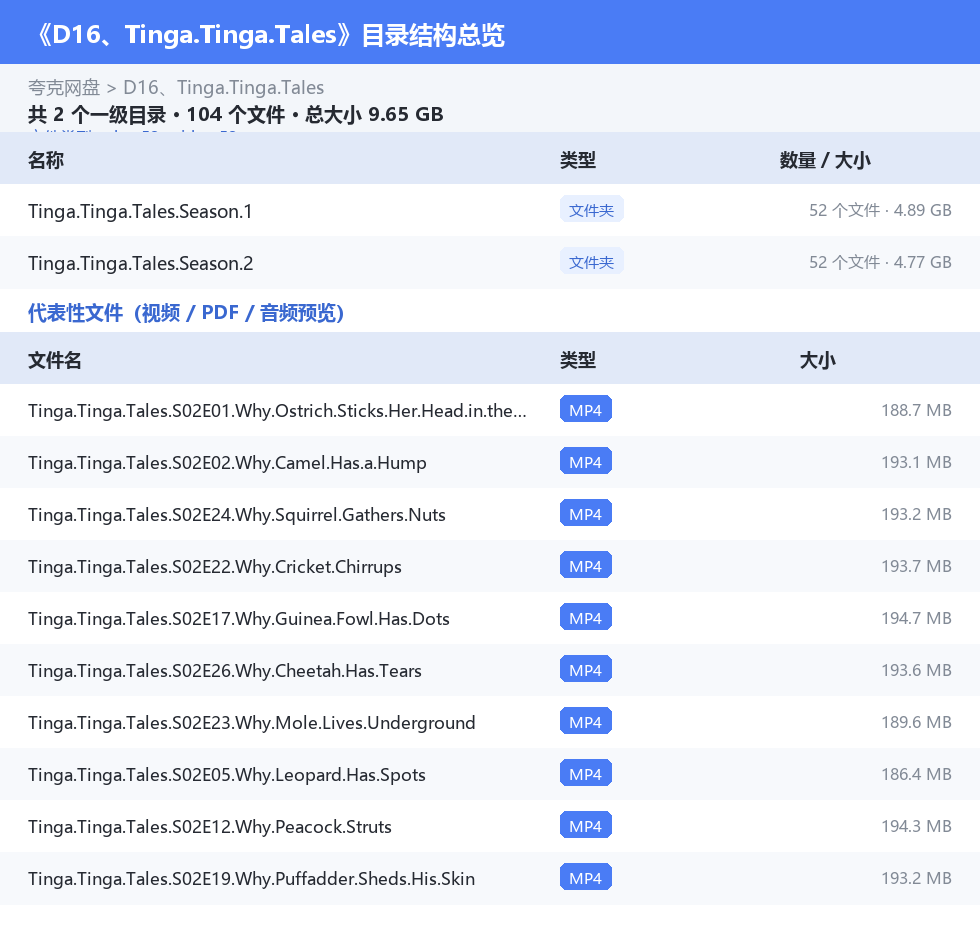Click the MP4 tag on the Camel row

coord(586,461)
